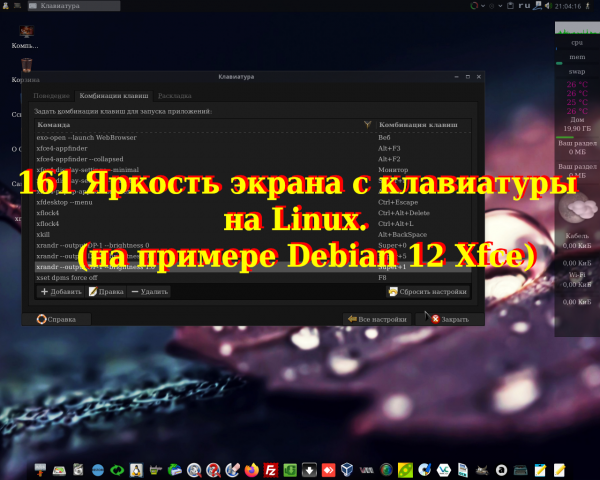Expand the arrow next to the clock-like tray icon

[500, 6]
